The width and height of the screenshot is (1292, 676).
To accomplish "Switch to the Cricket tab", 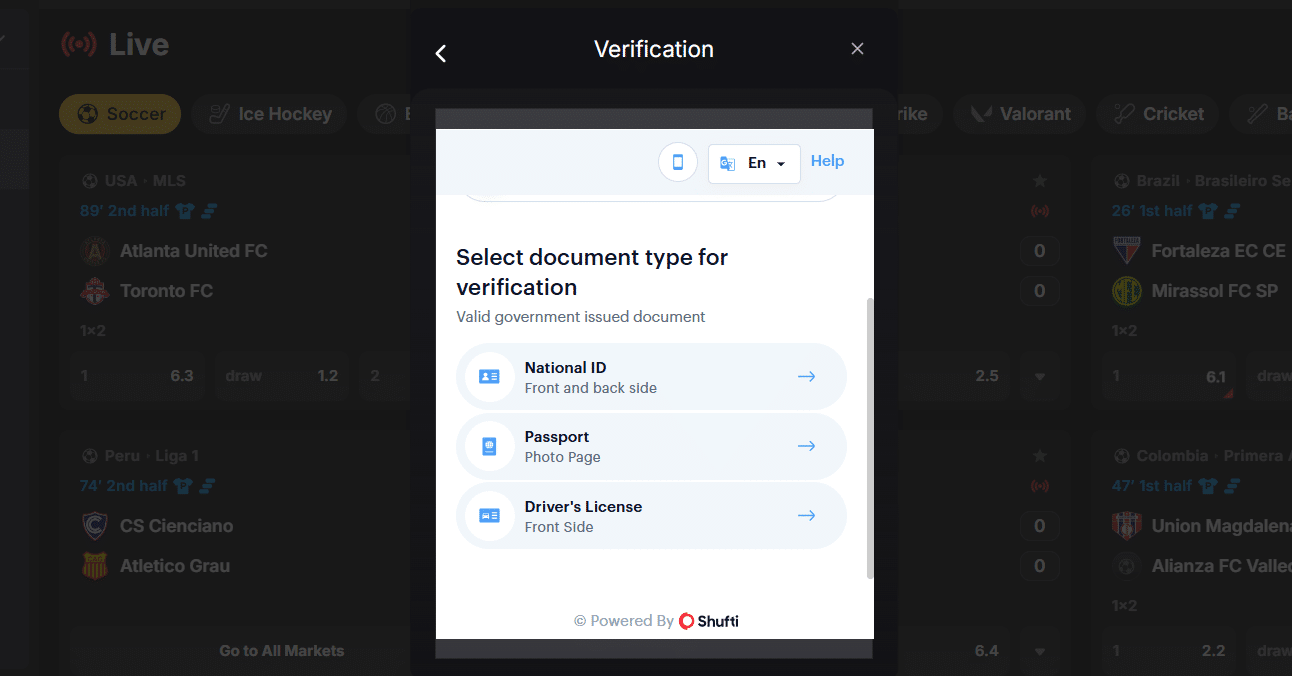I will [x=1157, y=114].
